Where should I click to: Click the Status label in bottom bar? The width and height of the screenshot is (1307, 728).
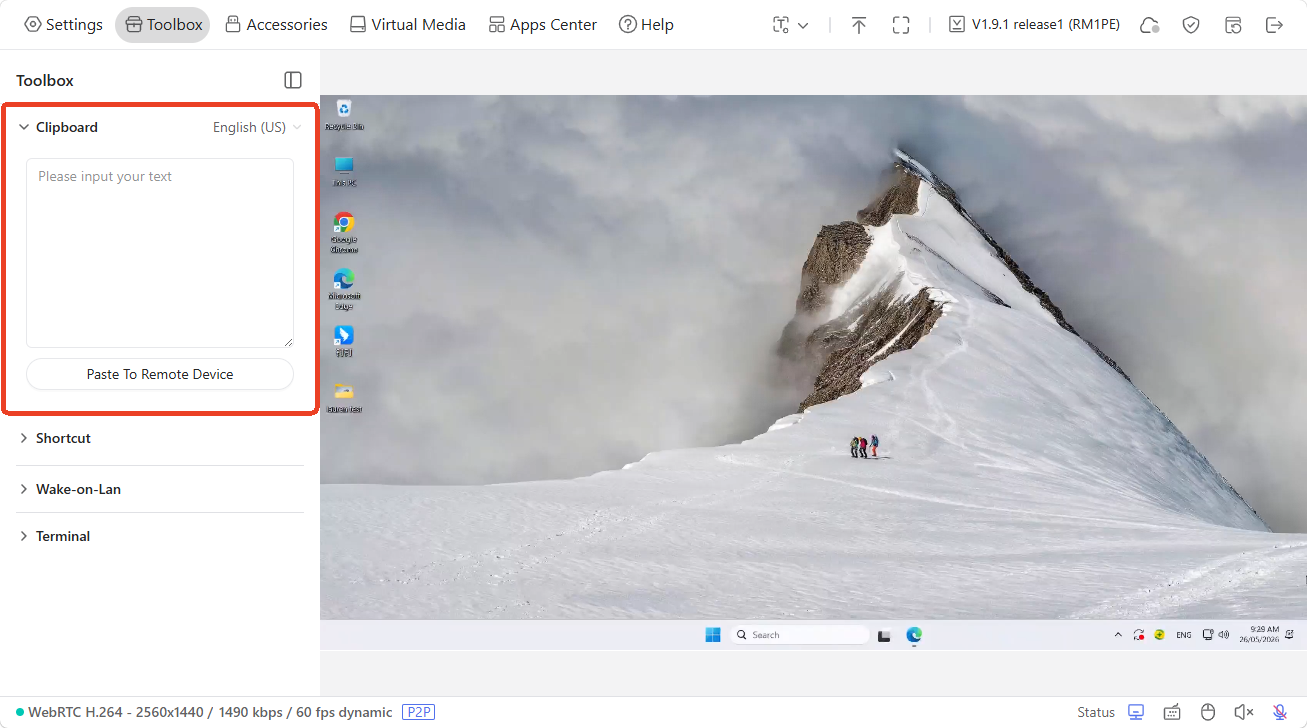point(1096,712)
